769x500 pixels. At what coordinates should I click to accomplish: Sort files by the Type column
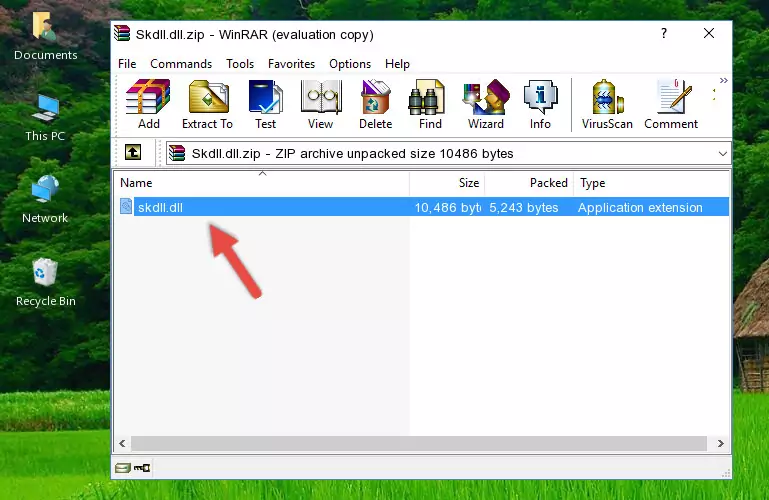pos(651,183)
